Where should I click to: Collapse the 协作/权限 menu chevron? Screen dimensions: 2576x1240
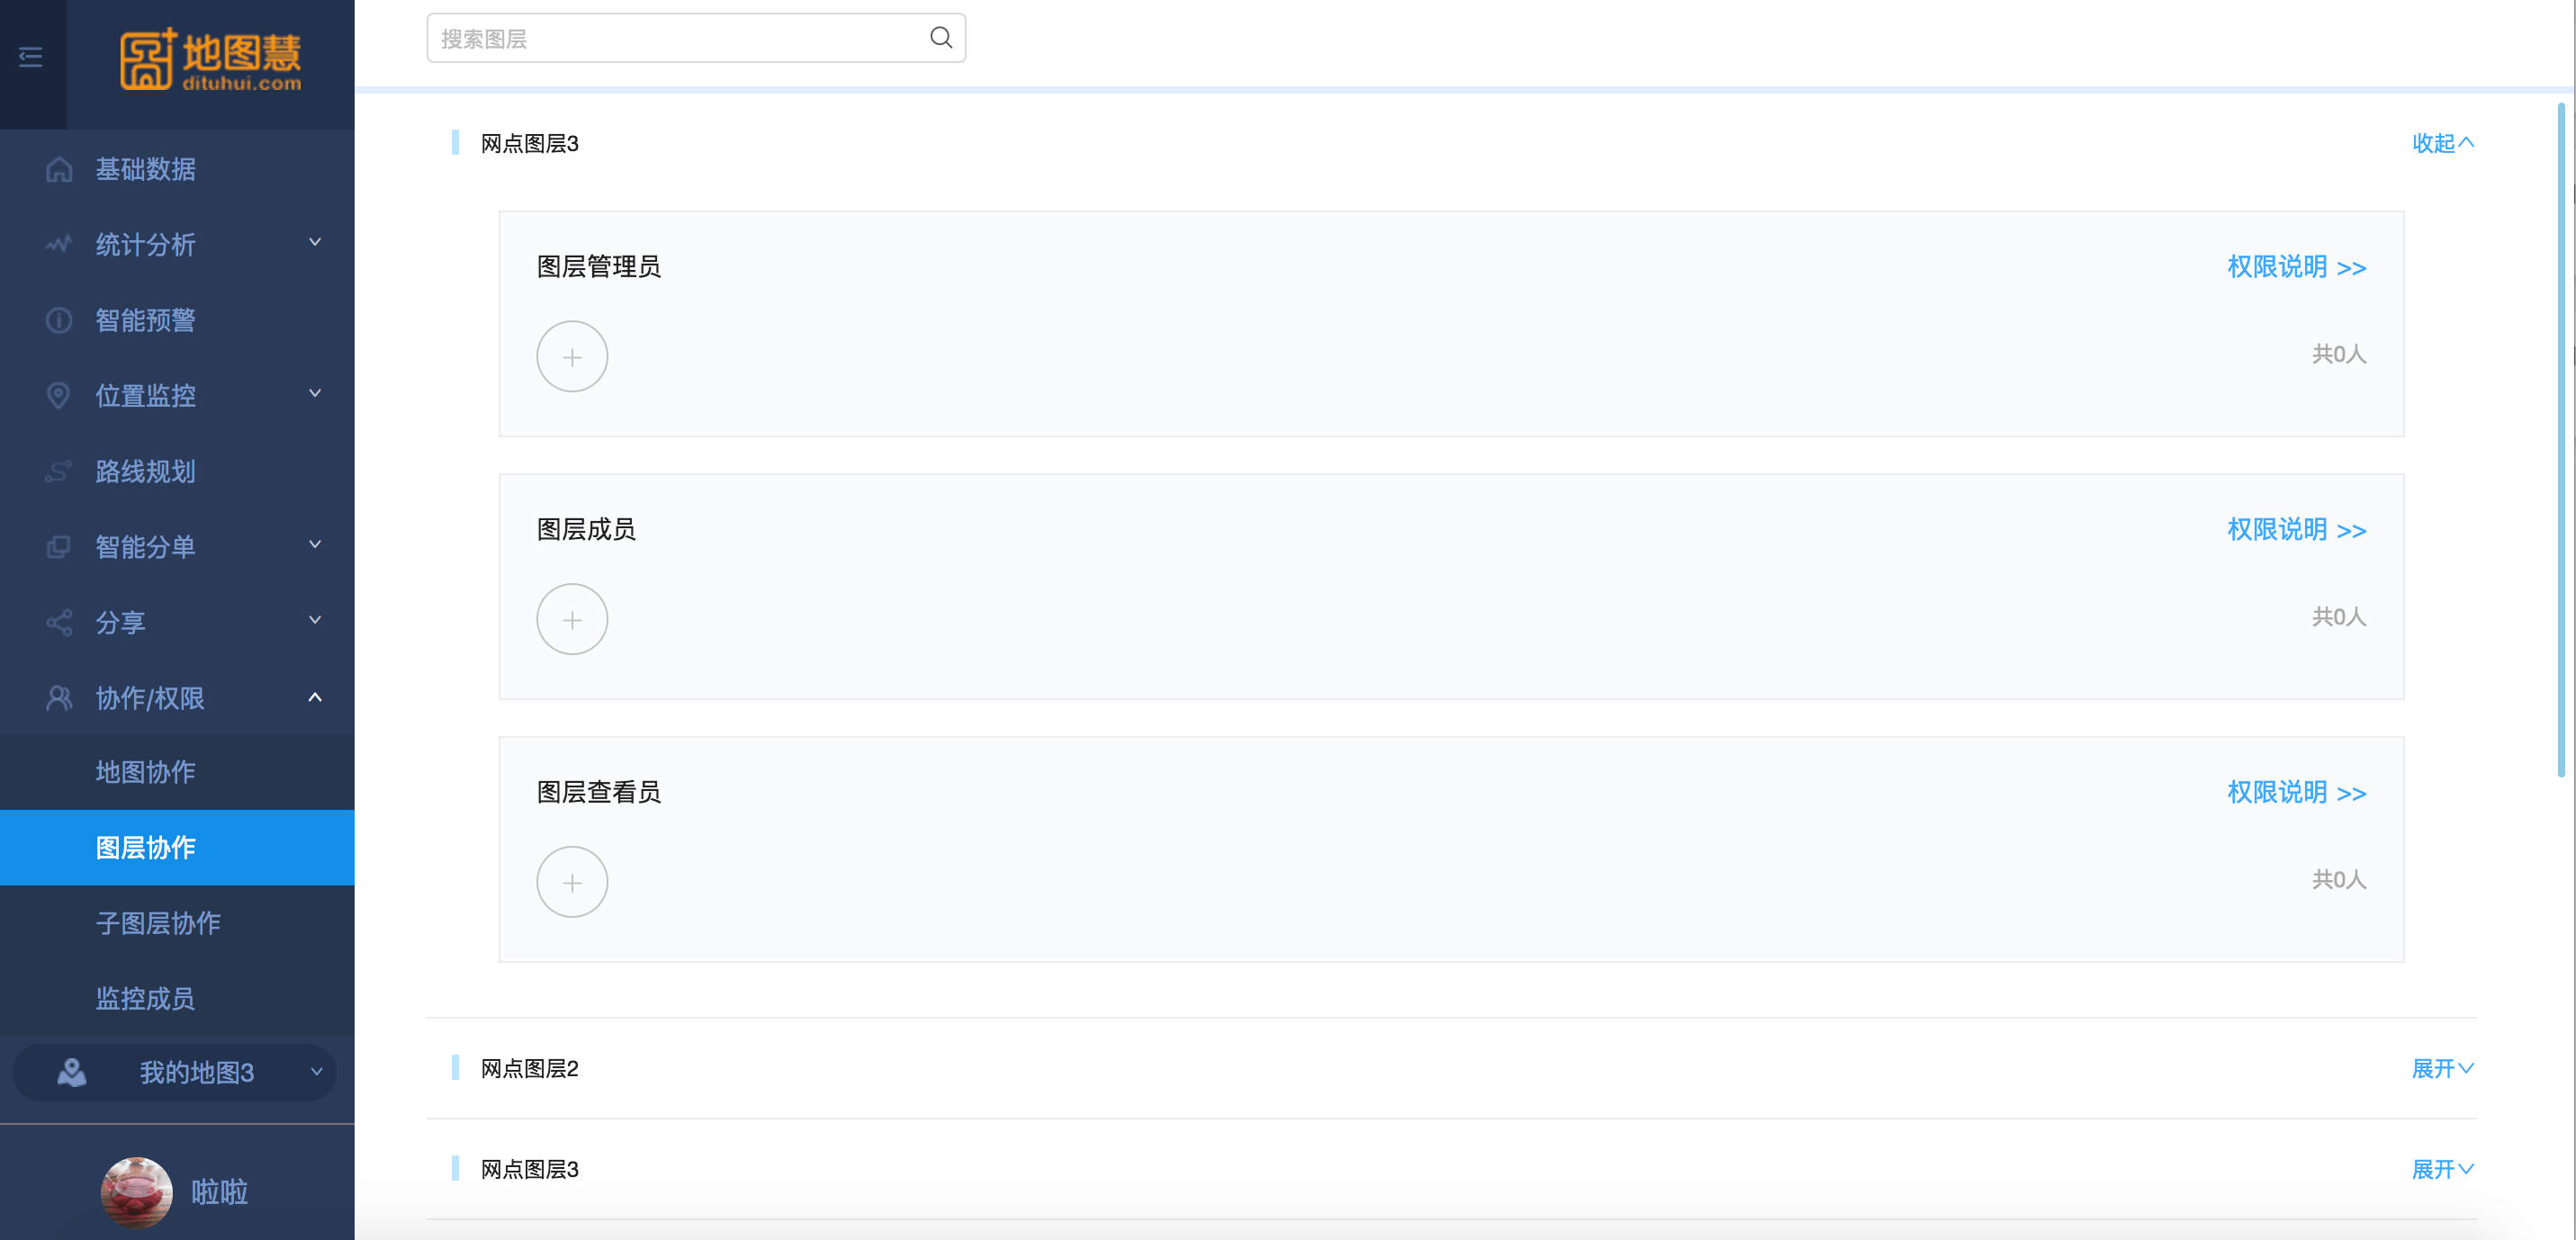[x=315, y=697]
